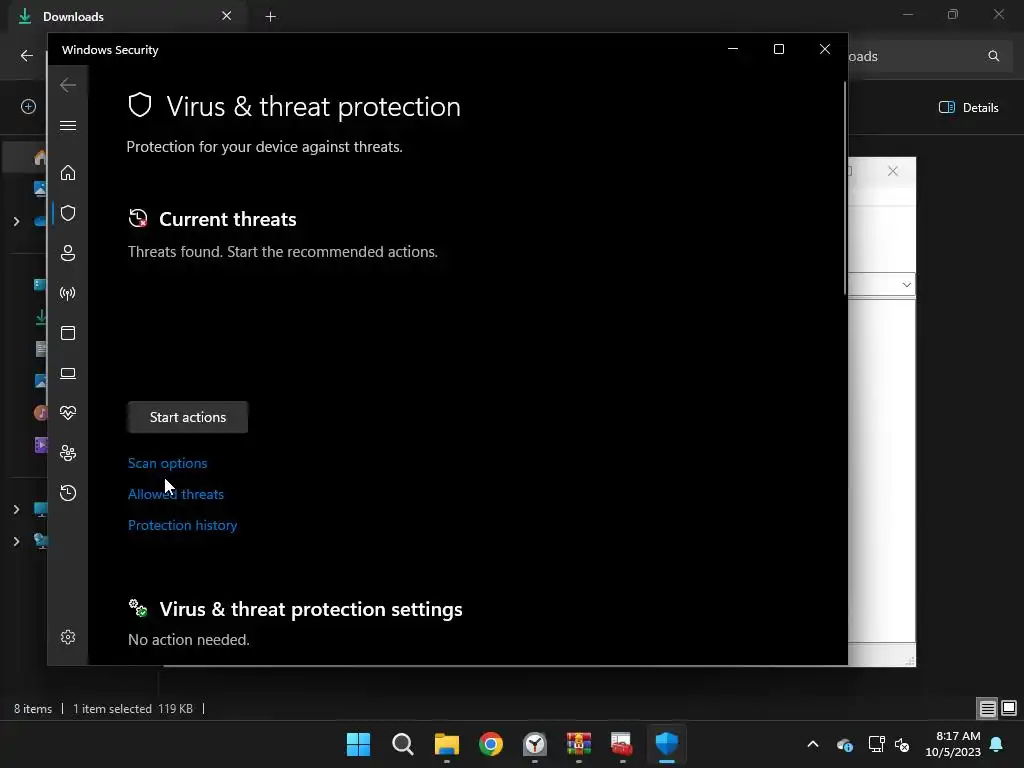The image size is (1024, 768).
Task: Click the muted volume tray icon
Action: click(902, 744)
